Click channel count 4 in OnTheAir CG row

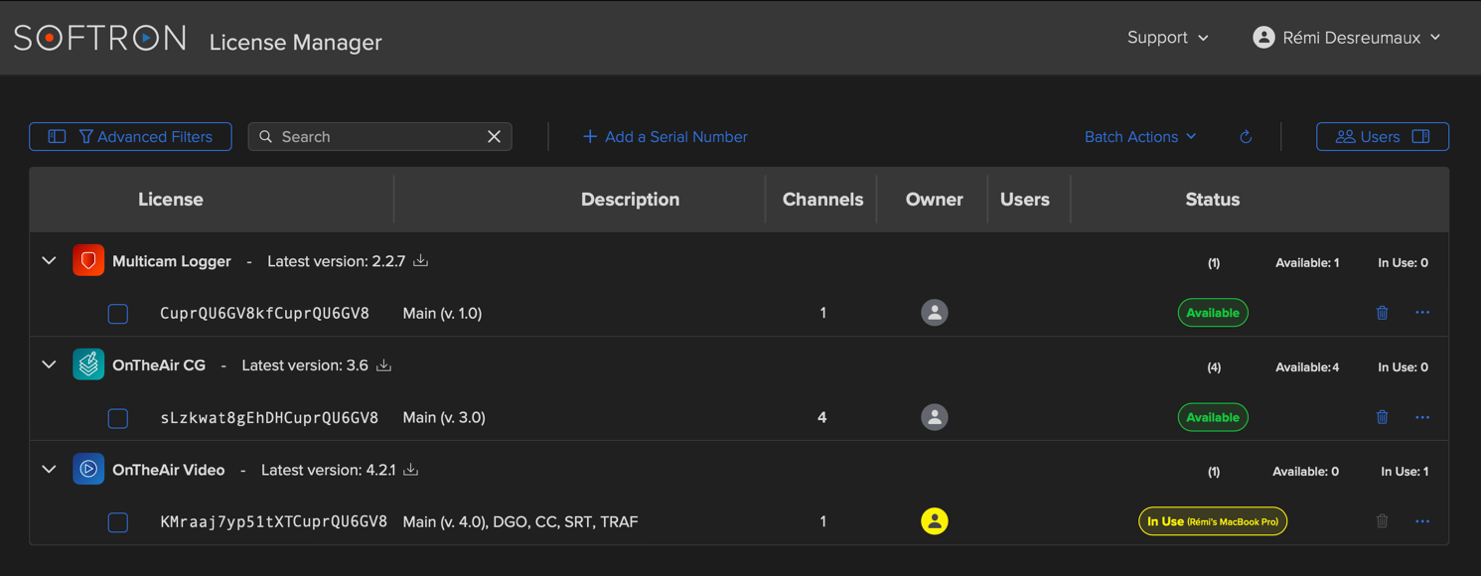click(822, 417)
